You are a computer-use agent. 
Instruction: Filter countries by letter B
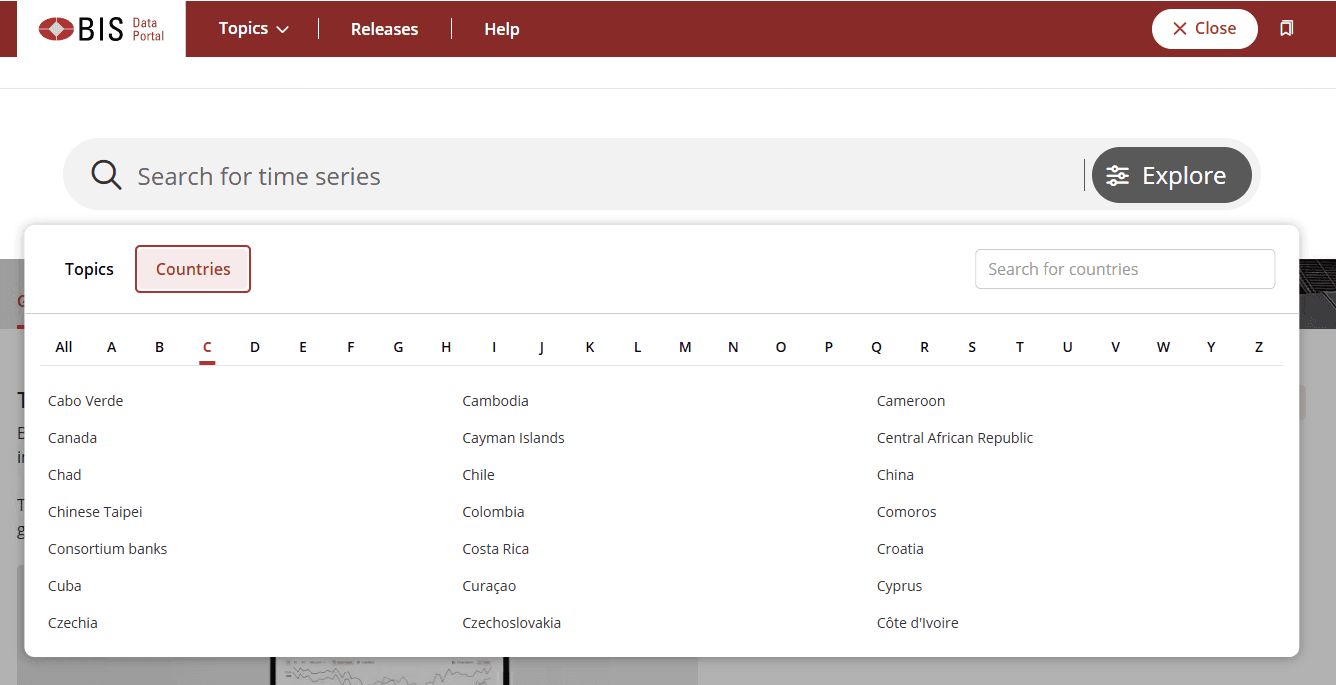[x=159, y=347]
